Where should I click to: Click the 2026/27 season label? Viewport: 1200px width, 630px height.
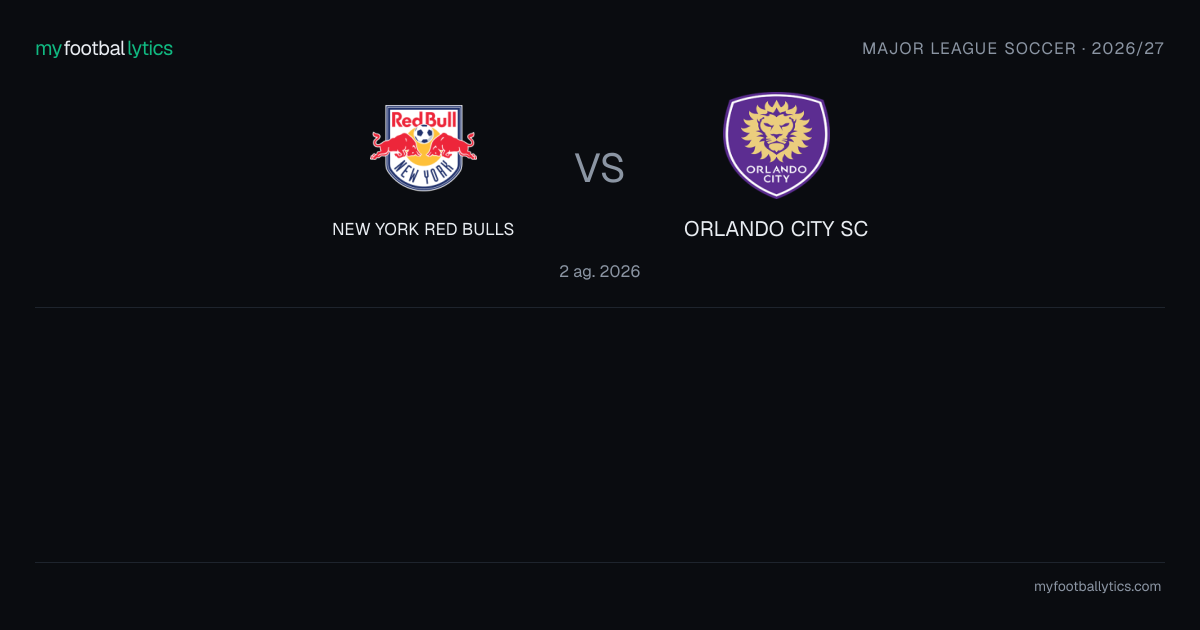pos(1128,48)
